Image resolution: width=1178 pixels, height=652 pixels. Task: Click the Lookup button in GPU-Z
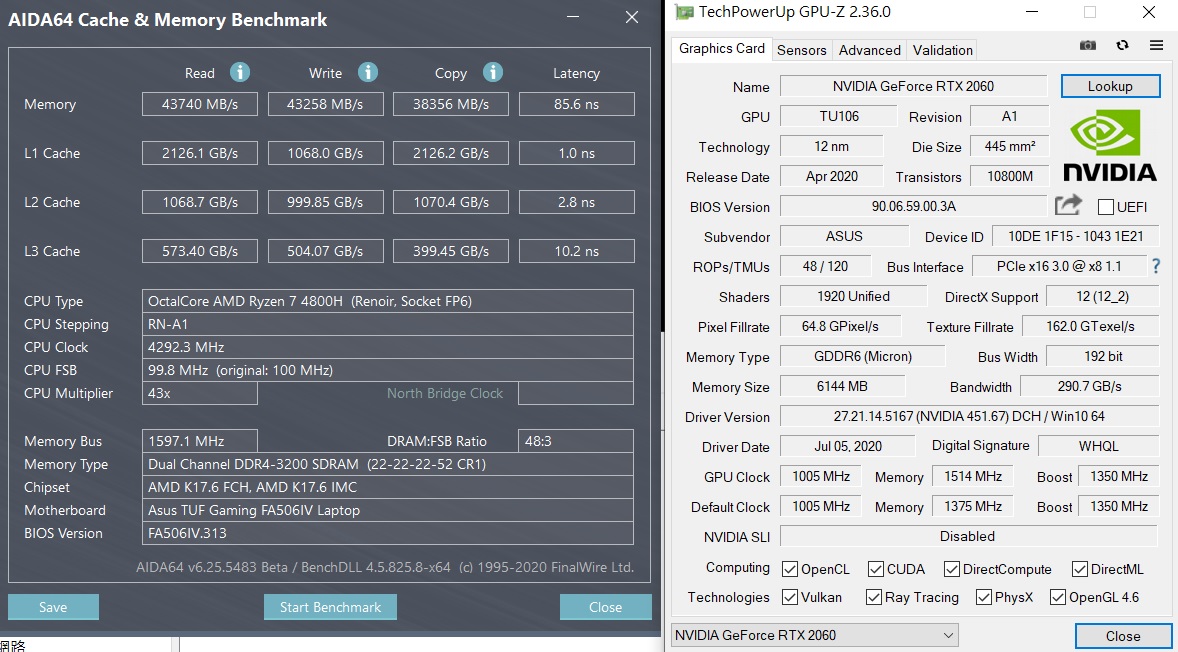pos(1110,86)
